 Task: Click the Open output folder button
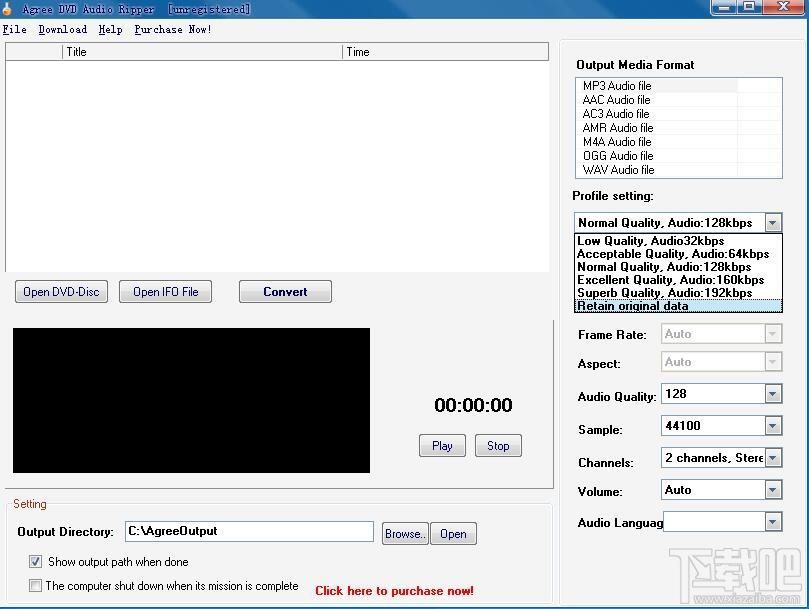[x=454, y=534]
